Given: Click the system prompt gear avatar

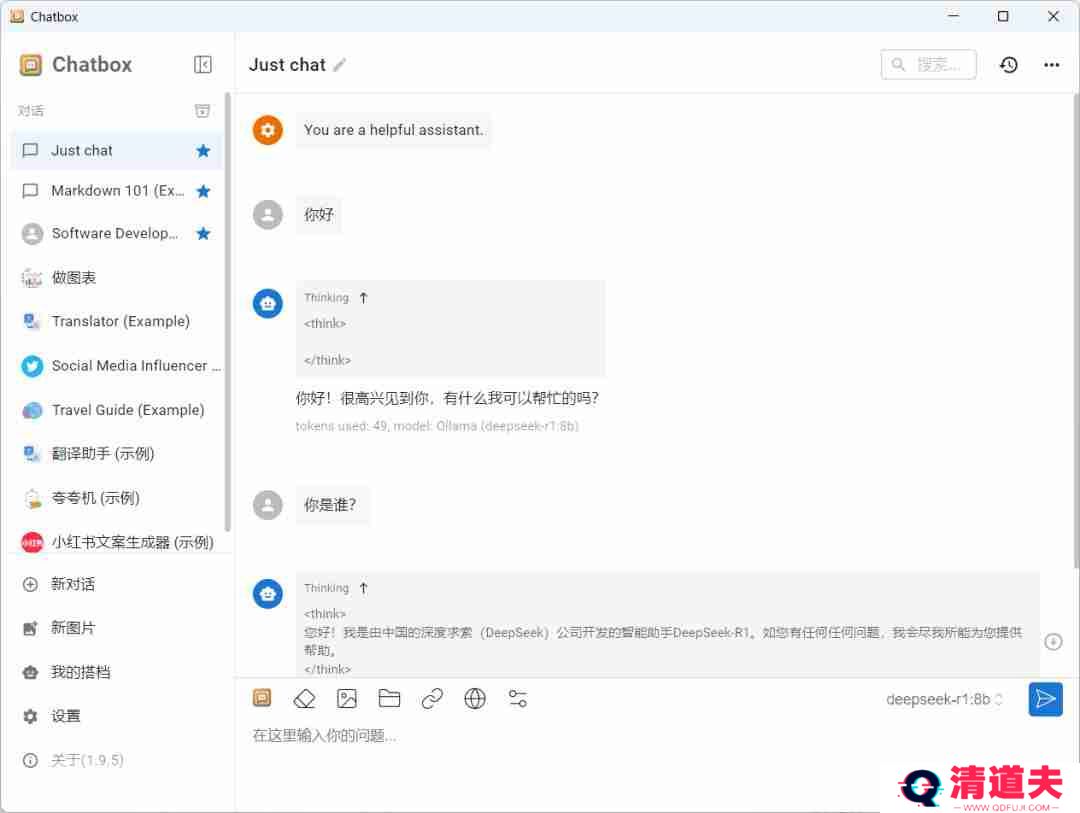Looking at the screenshot, I should tap(268, 130).
